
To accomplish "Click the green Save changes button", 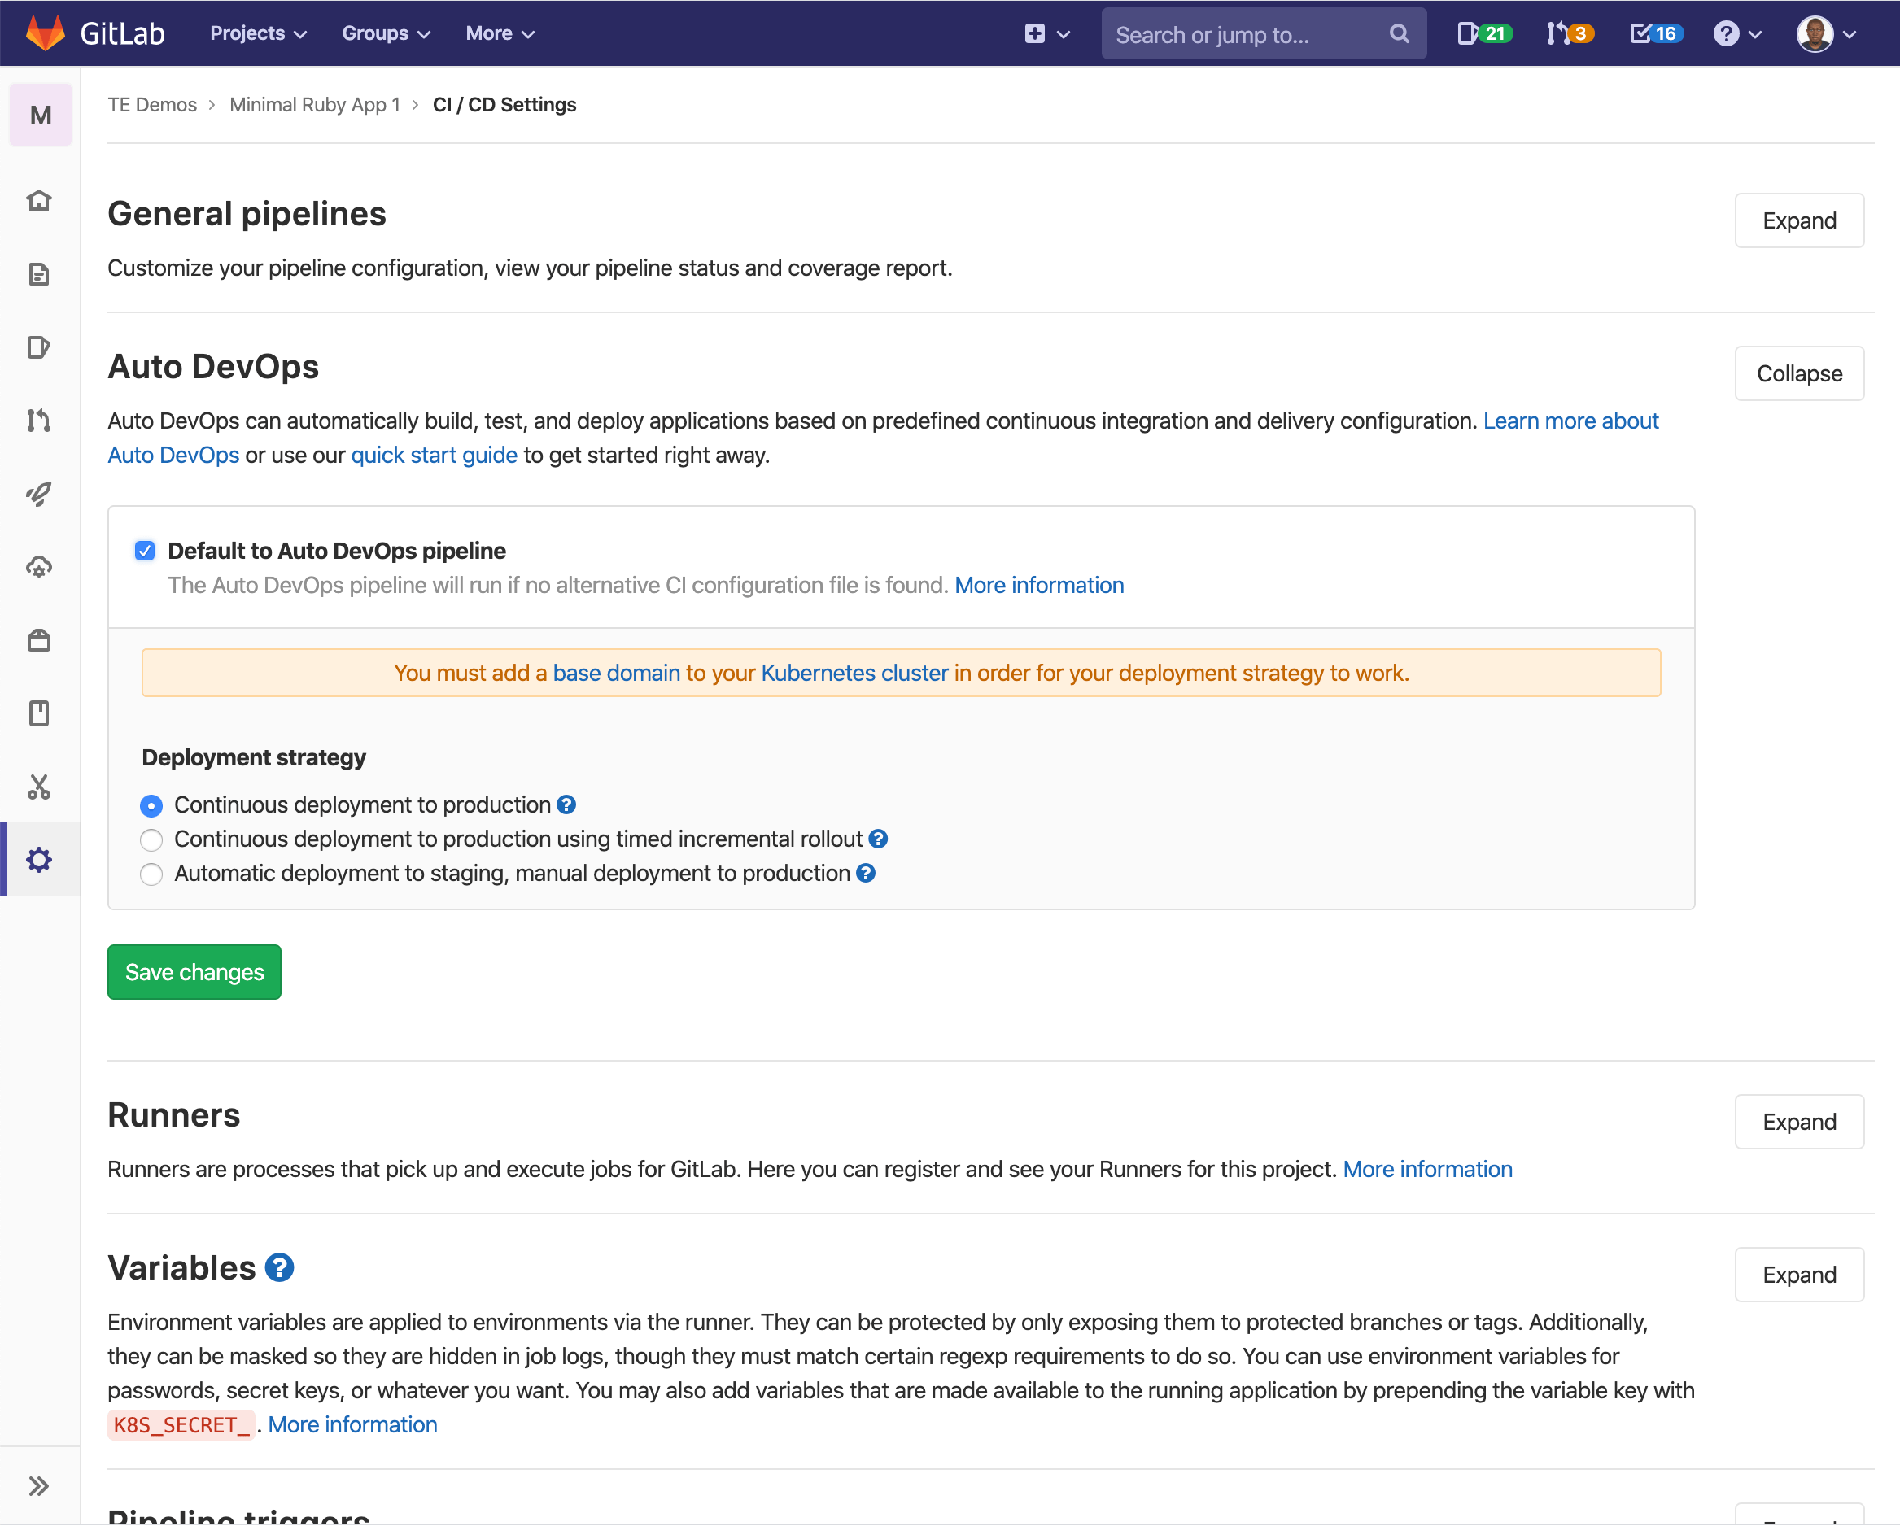I will (194, 972).
